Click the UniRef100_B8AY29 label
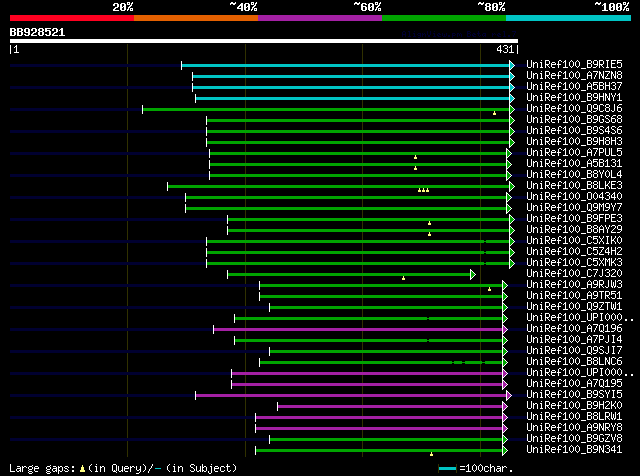This screenshot has height=476, width=640. (x=574, y=230)
